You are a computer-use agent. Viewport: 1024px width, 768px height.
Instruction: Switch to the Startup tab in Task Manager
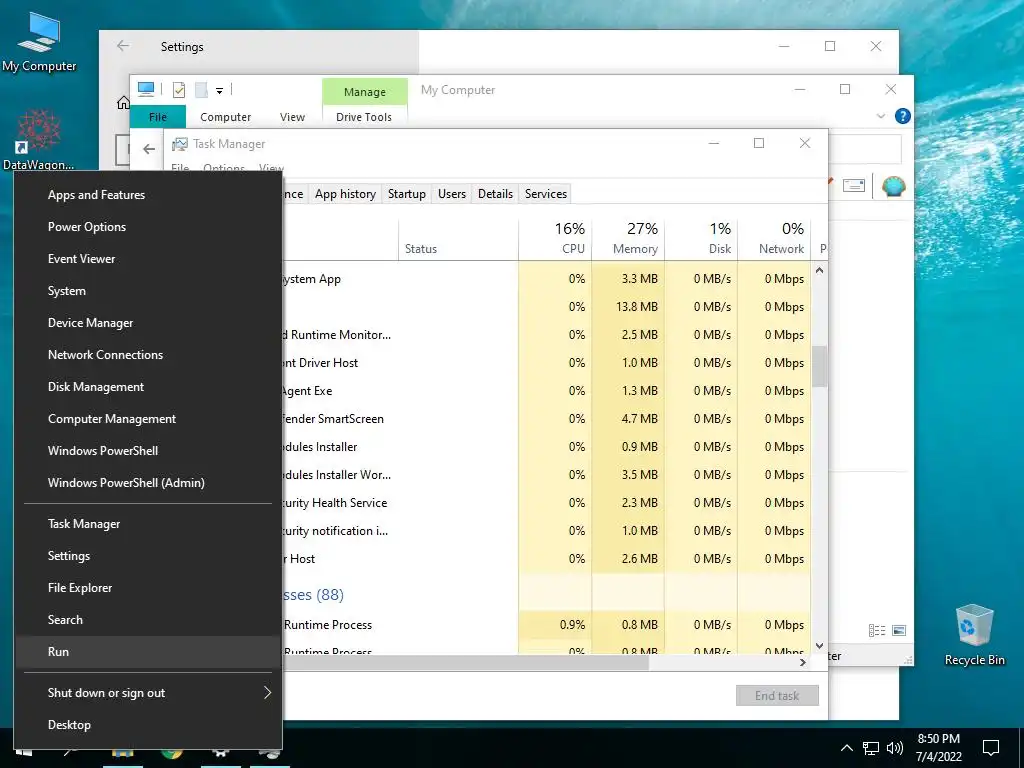click(x=406, y=194)
